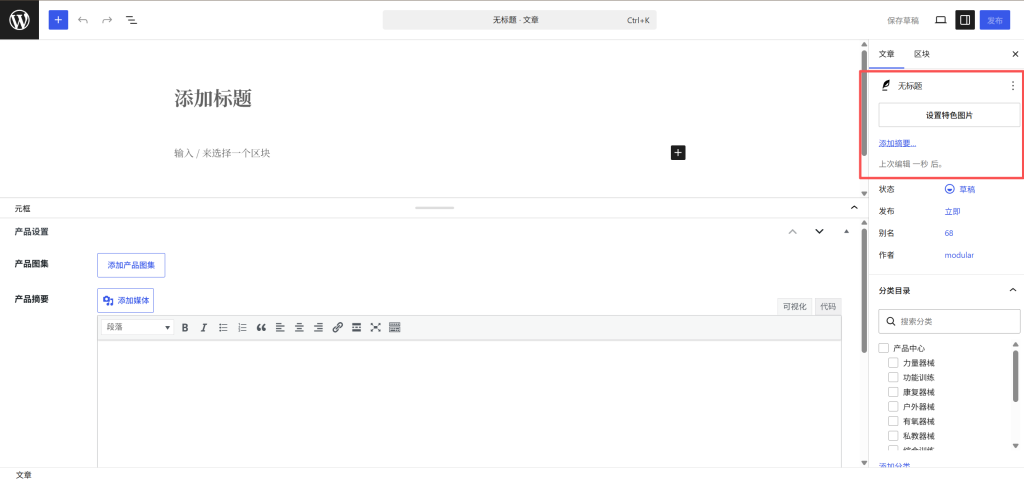Image resolution: width=1024 pixels, height=482 pixels.
Task: Insert a numbered list in the 产品摘要 editor
Action: click(x=242, y=327)
